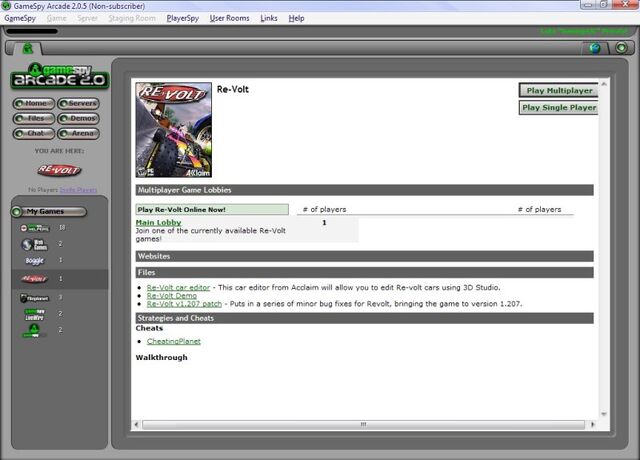Click the horizontal scrollbar left arrow

click(x=136, y=424)
